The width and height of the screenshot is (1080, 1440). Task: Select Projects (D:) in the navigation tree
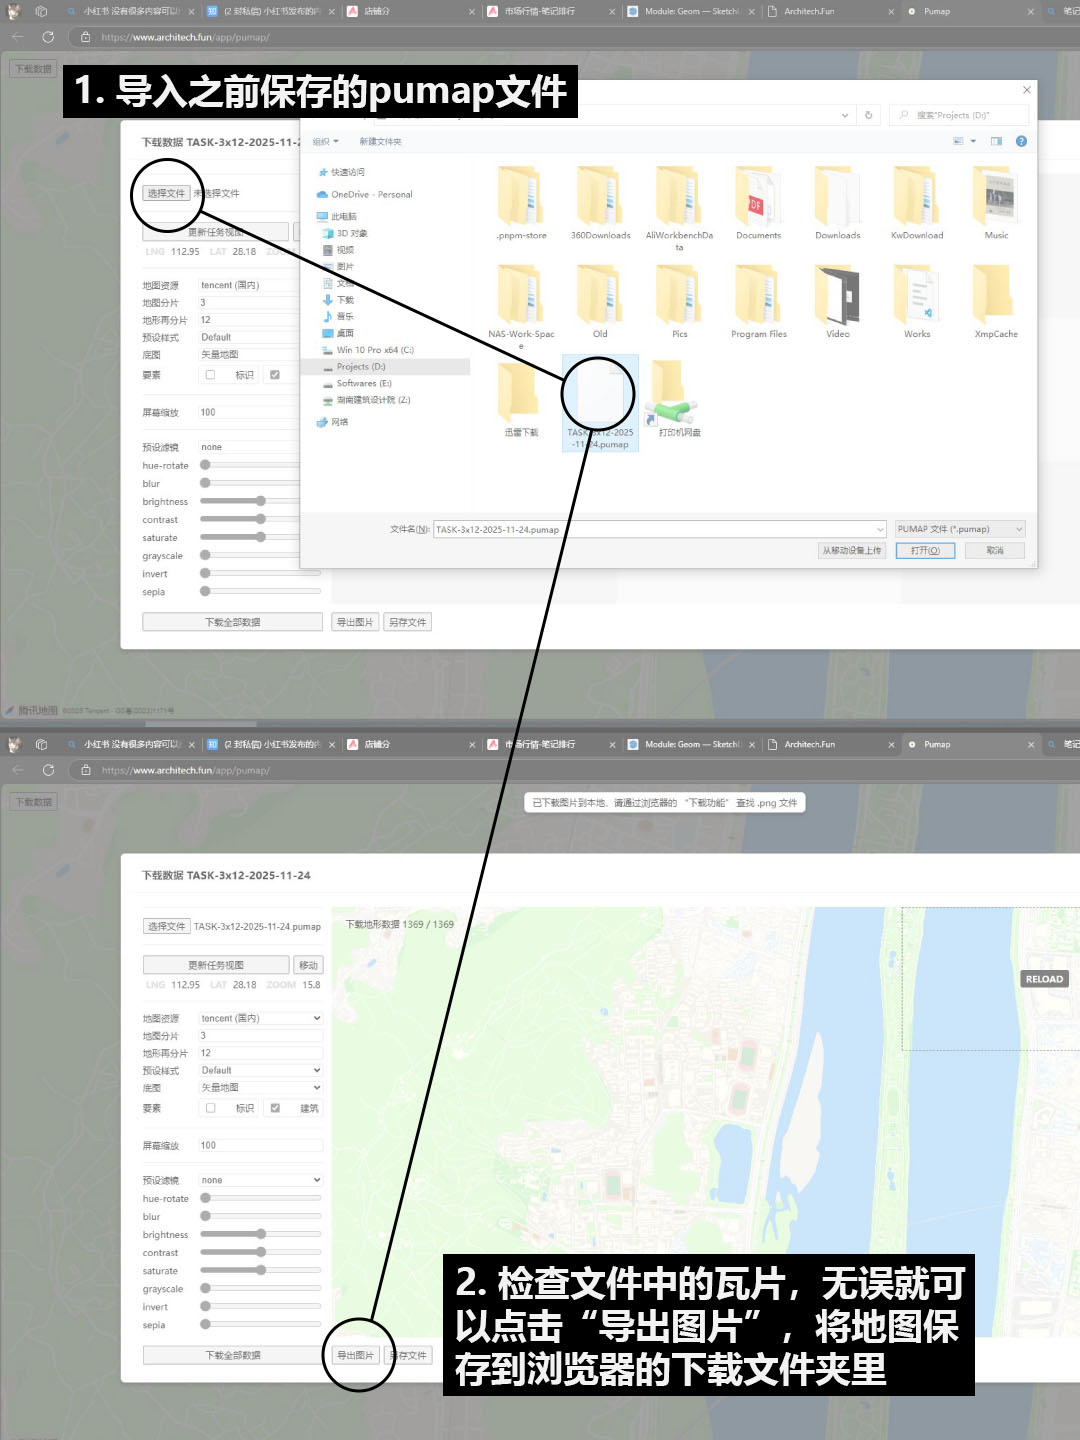(360, 367)
